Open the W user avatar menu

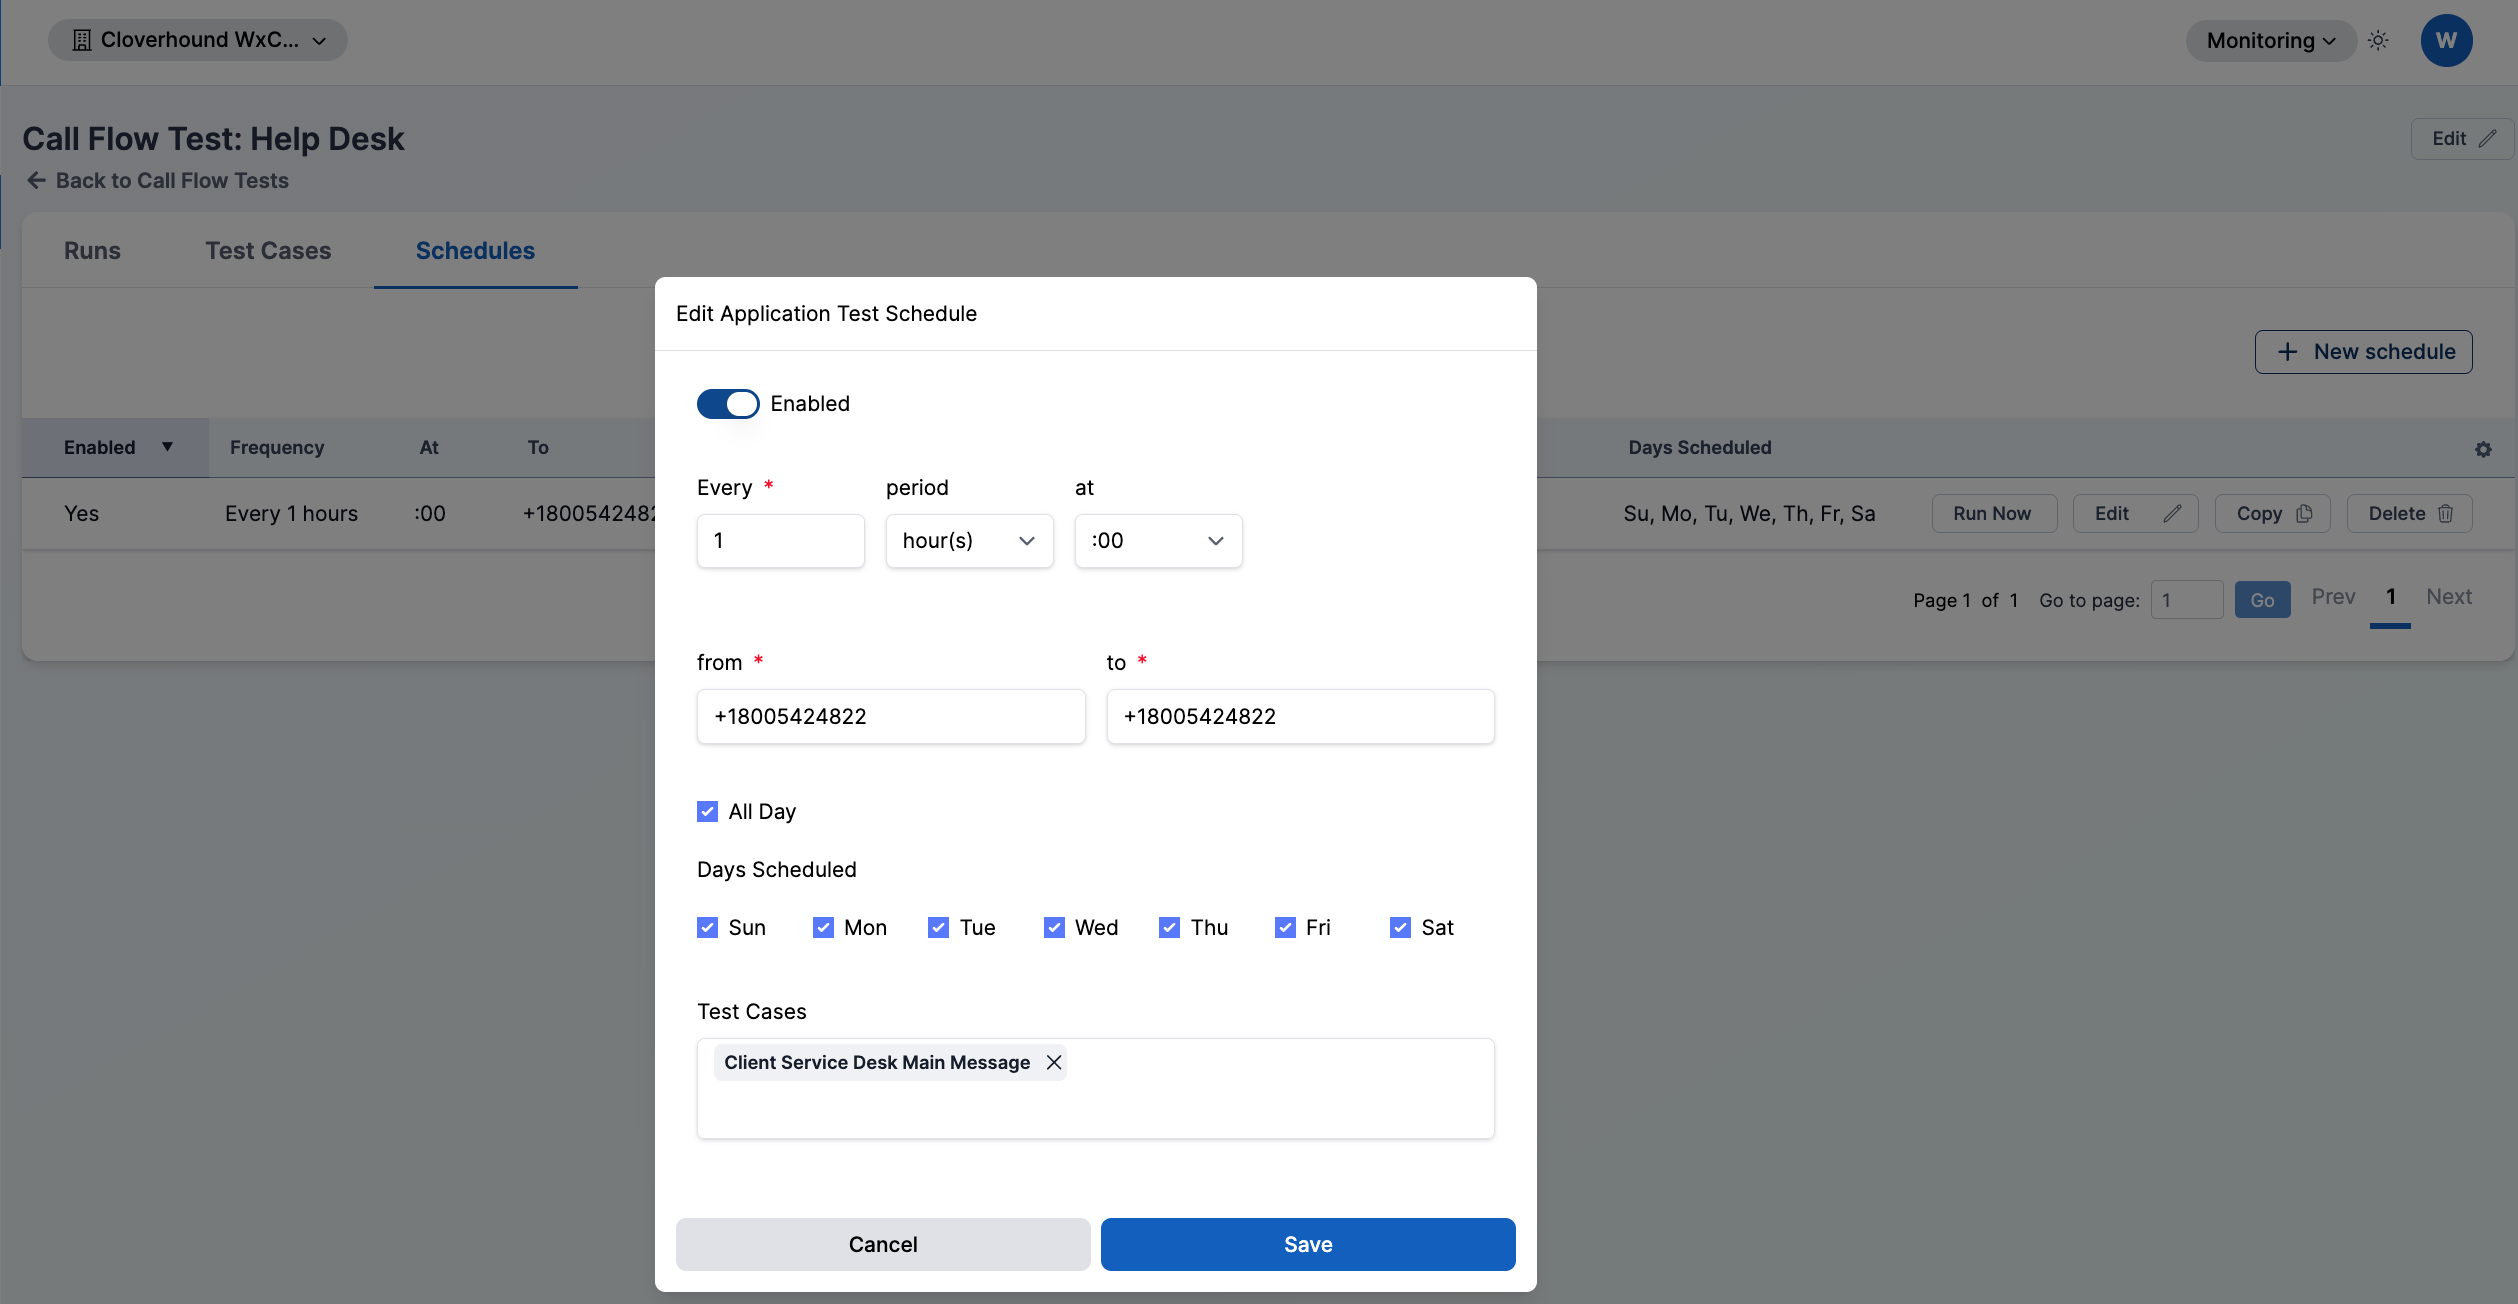2446,41
